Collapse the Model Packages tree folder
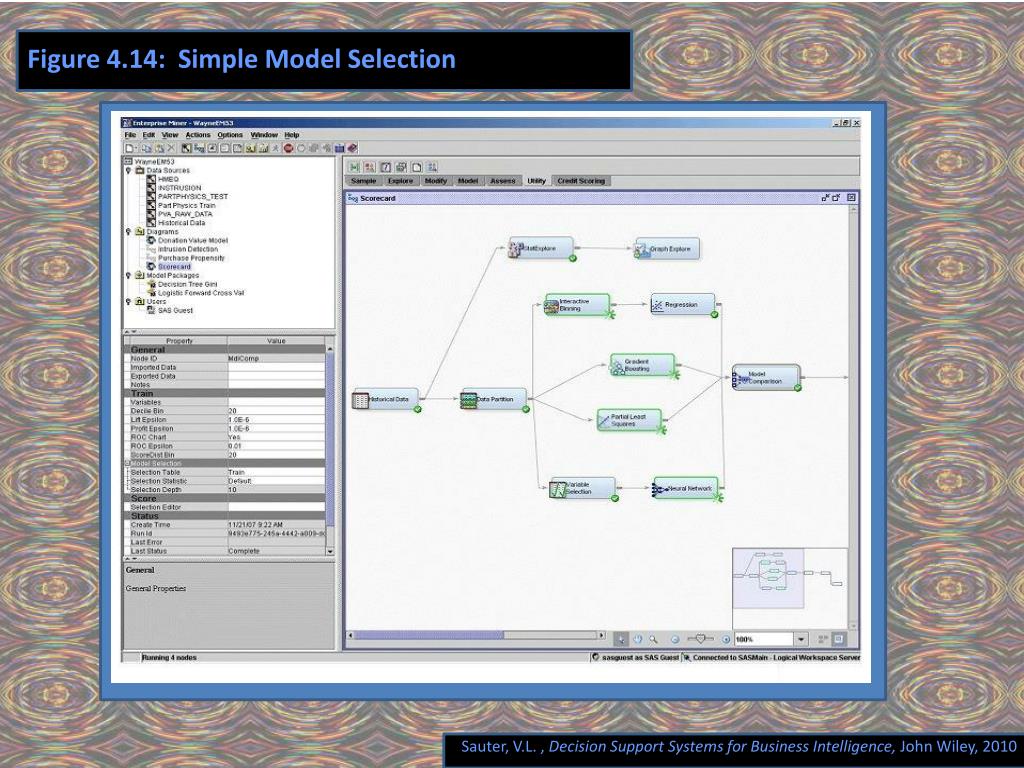The image size is (1024, 768). click(x=129, y=276)
